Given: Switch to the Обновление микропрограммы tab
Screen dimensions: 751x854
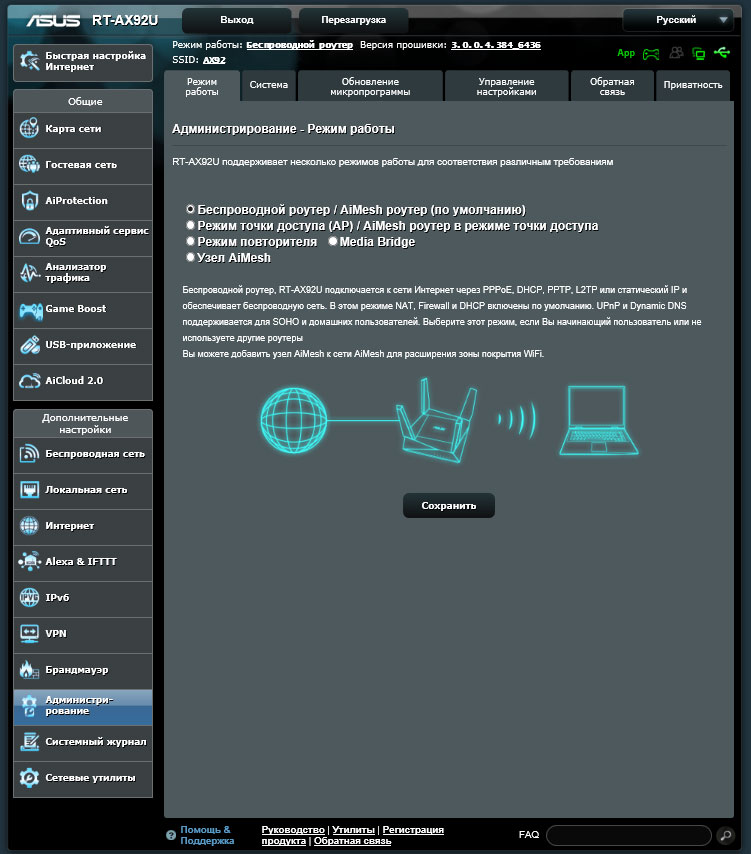Looking at the screenshot, I should [370, 86].
